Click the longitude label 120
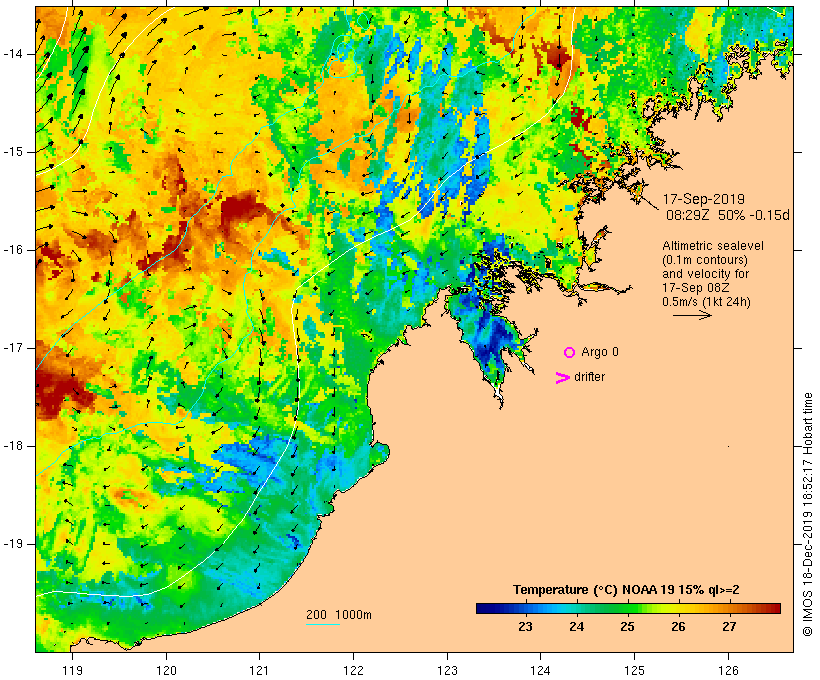 point(166,670)
